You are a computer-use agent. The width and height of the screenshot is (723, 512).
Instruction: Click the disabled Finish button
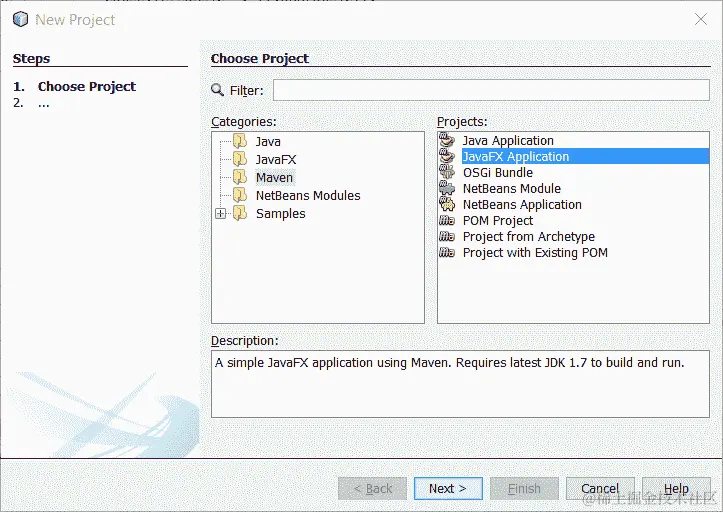click(524, 488)
